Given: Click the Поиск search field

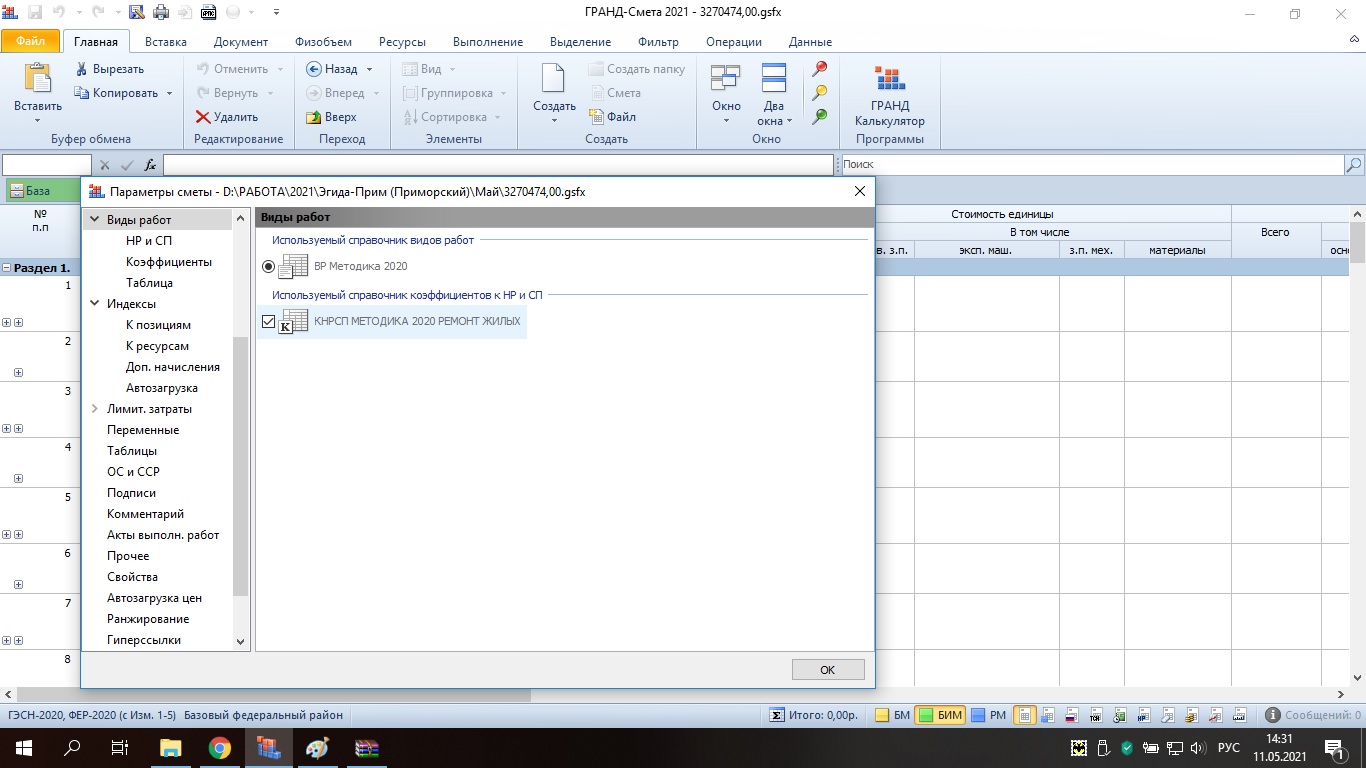Looking at the screenshot, I should click(x=1091, y=165).
